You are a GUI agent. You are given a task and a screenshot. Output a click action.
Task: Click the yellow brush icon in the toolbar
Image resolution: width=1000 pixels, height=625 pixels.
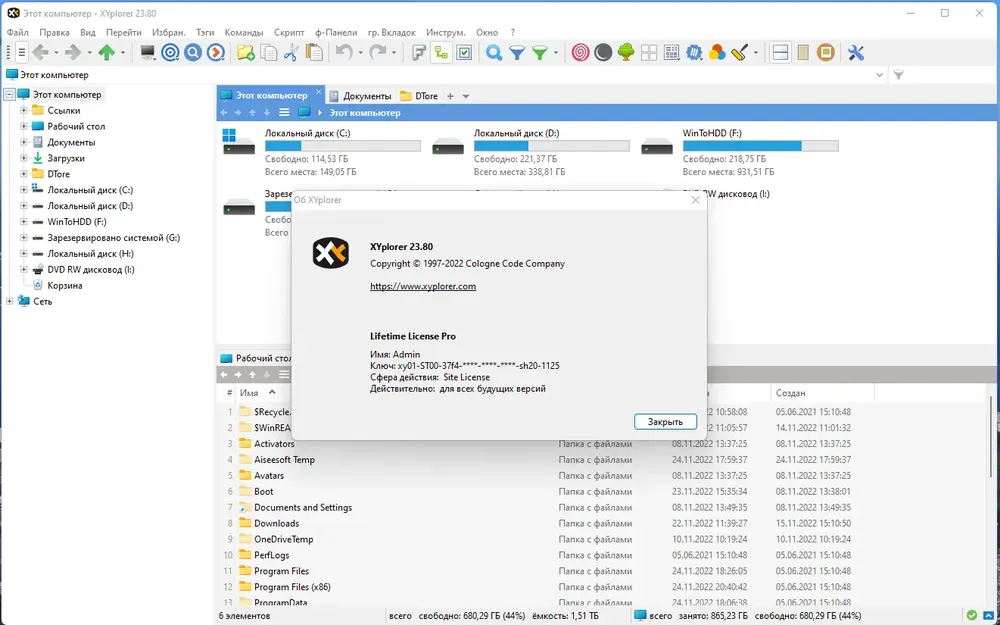pyautogui.click(x=740, y=53)
